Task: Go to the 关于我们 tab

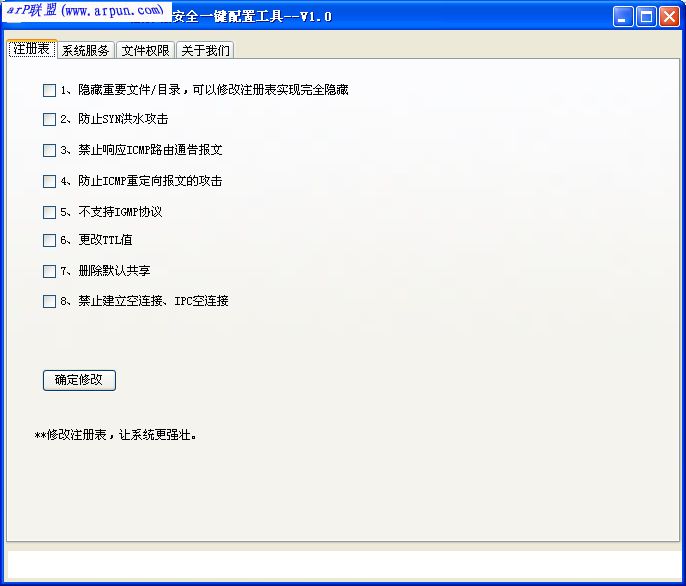Action: click(205, 50)
